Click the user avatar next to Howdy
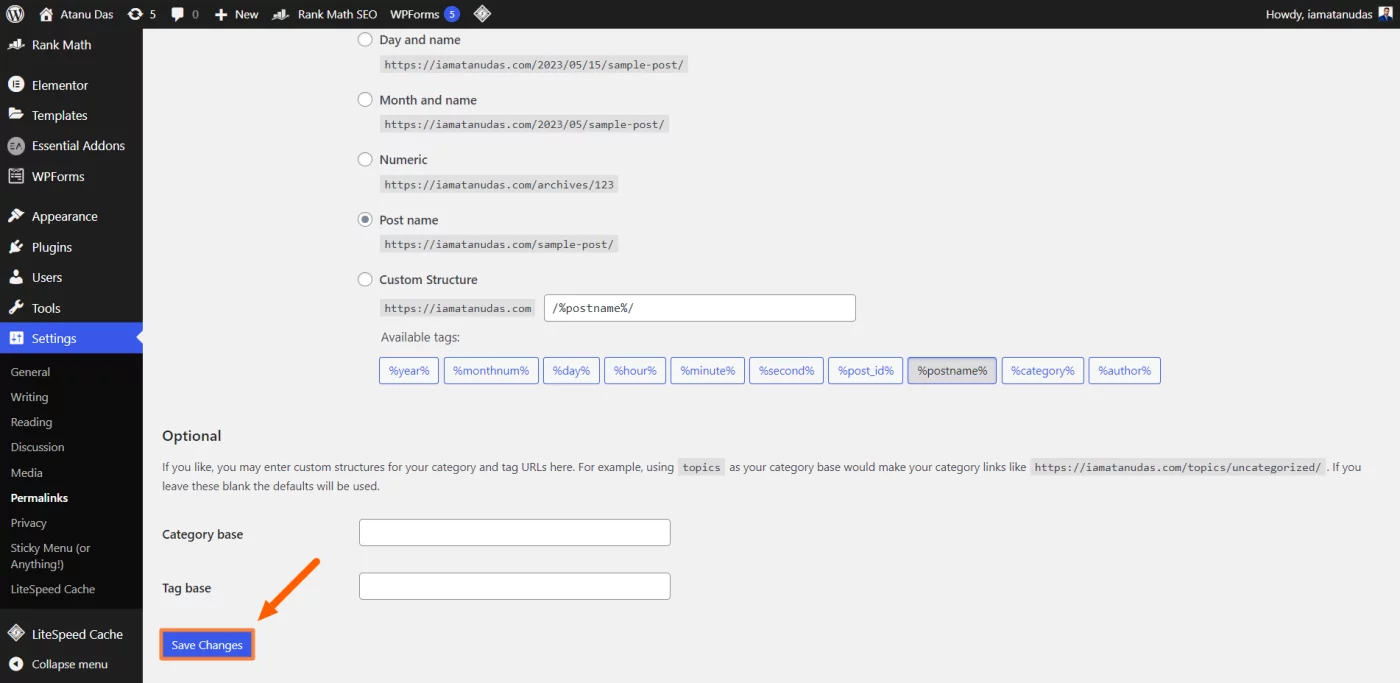Screen dimensions: 1400x683 pyautogui.click(x=1384, y=14)
